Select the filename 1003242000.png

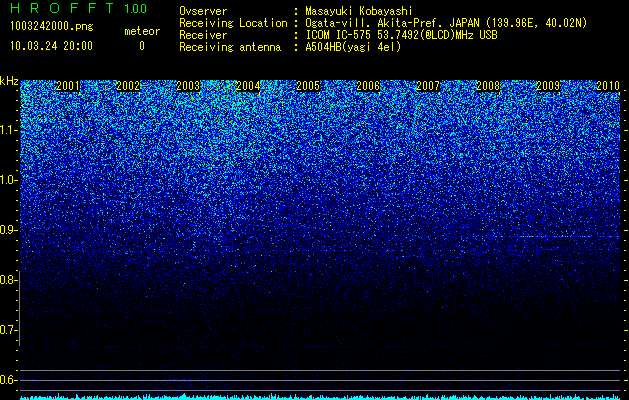click(51, 26)
